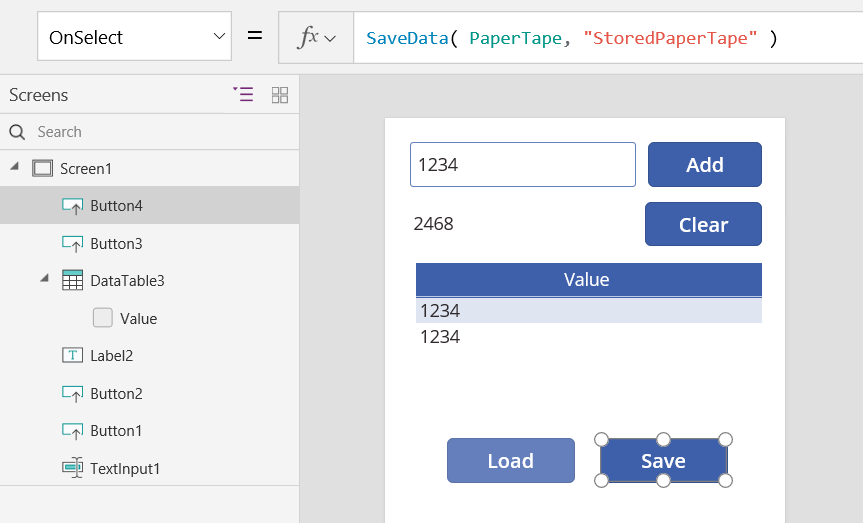Click the Value column header
863x523 pixels.
pyautogui.click(x=589, y=280)
